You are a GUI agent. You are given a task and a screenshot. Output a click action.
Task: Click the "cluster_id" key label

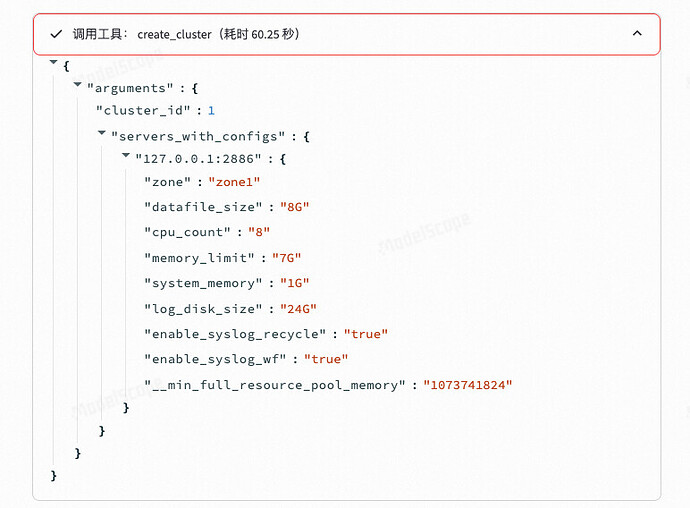point(143,110)
